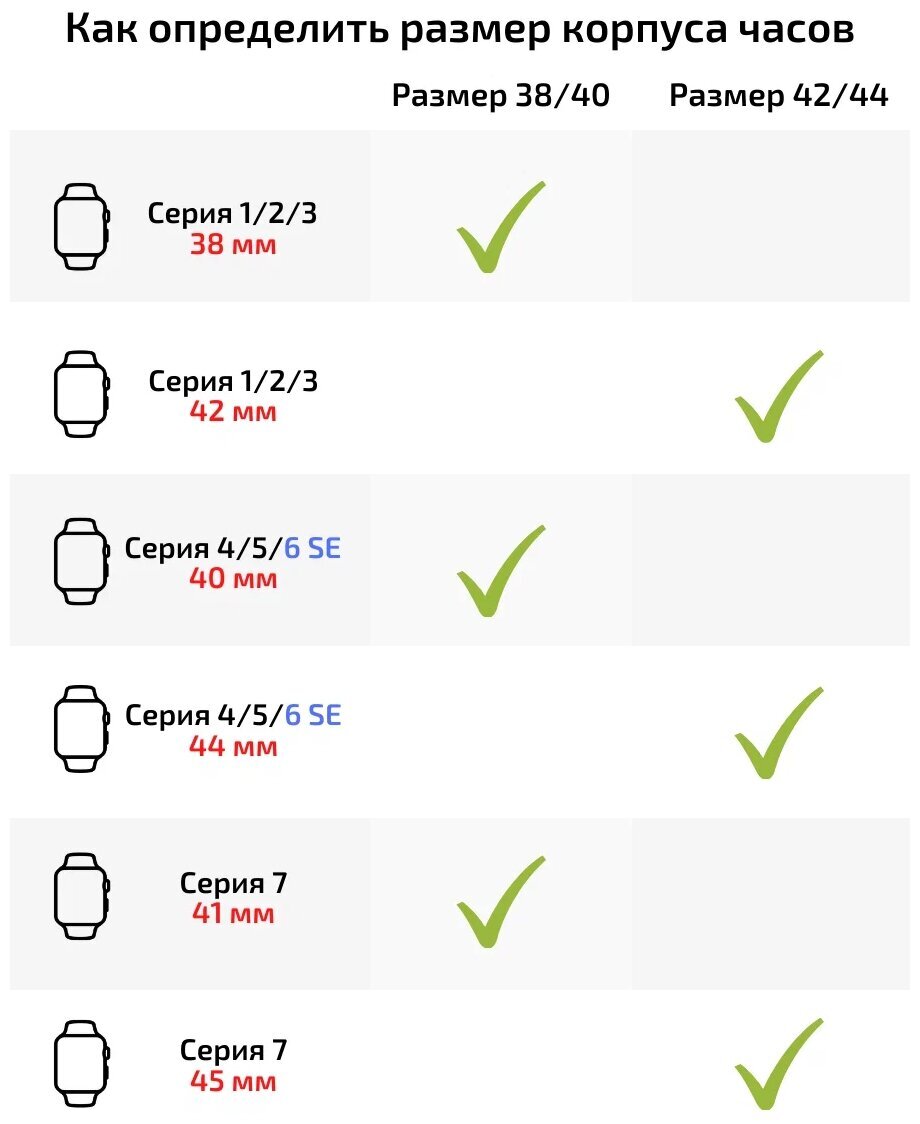The image size is (920, 1124).
Task: Click the title Как определить размер корпуса часов
Action: tap(460, 31)
